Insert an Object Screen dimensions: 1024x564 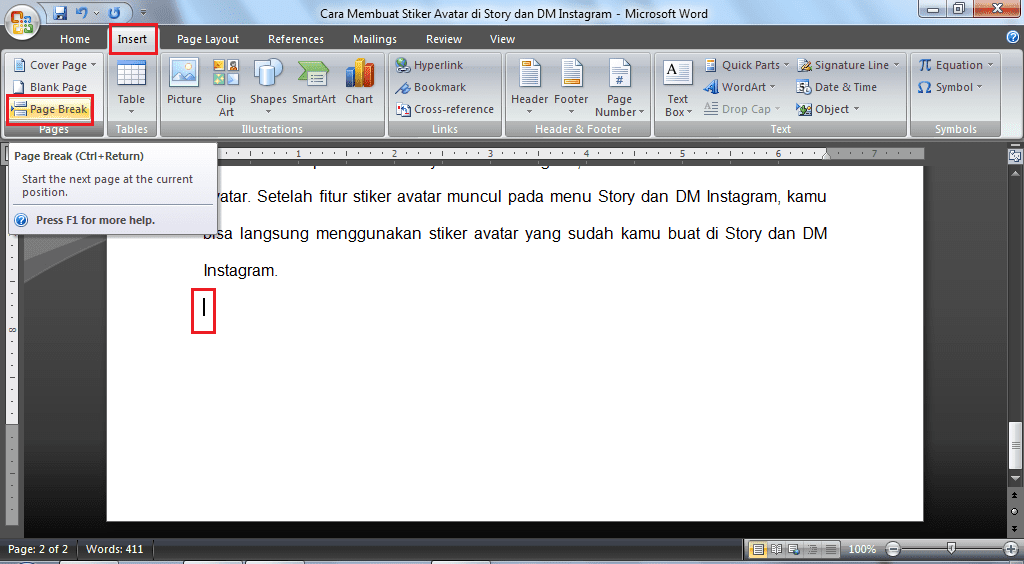click(x=827, y=109)
